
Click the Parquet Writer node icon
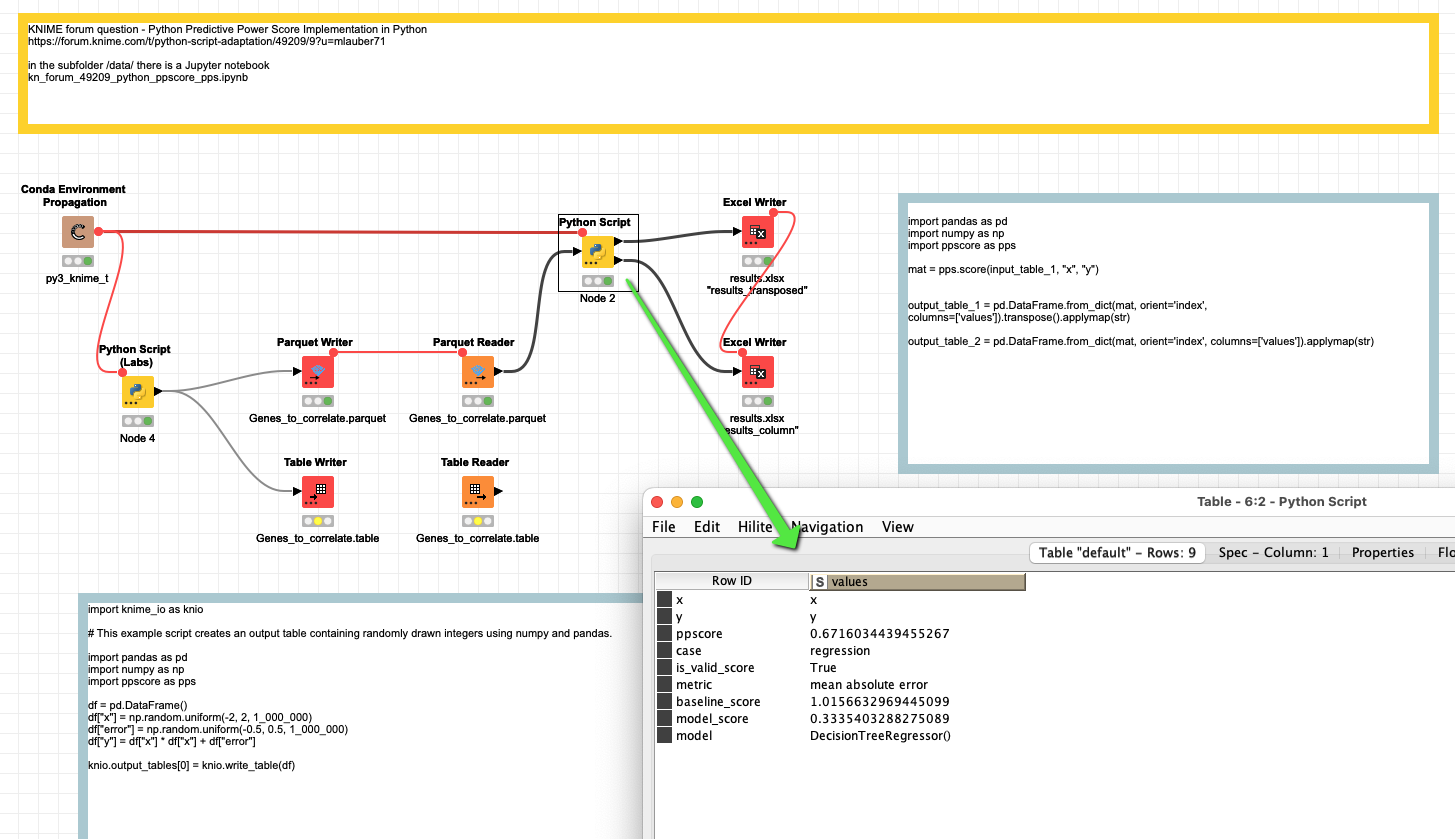click(317, 371)
